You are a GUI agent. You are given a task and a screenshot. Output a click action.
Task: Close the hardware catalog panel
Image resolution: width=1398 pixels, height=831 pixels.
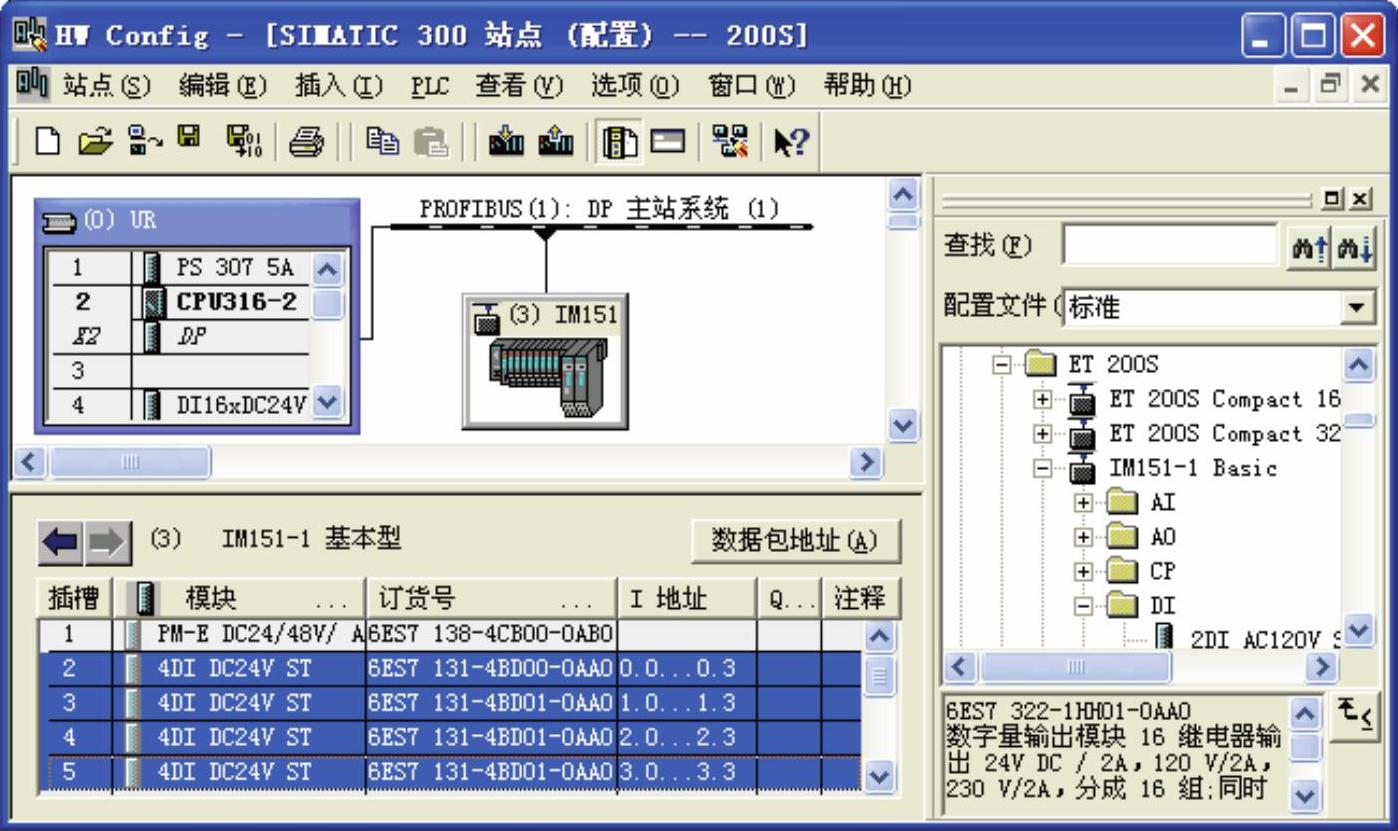[x=1360, y=199]
